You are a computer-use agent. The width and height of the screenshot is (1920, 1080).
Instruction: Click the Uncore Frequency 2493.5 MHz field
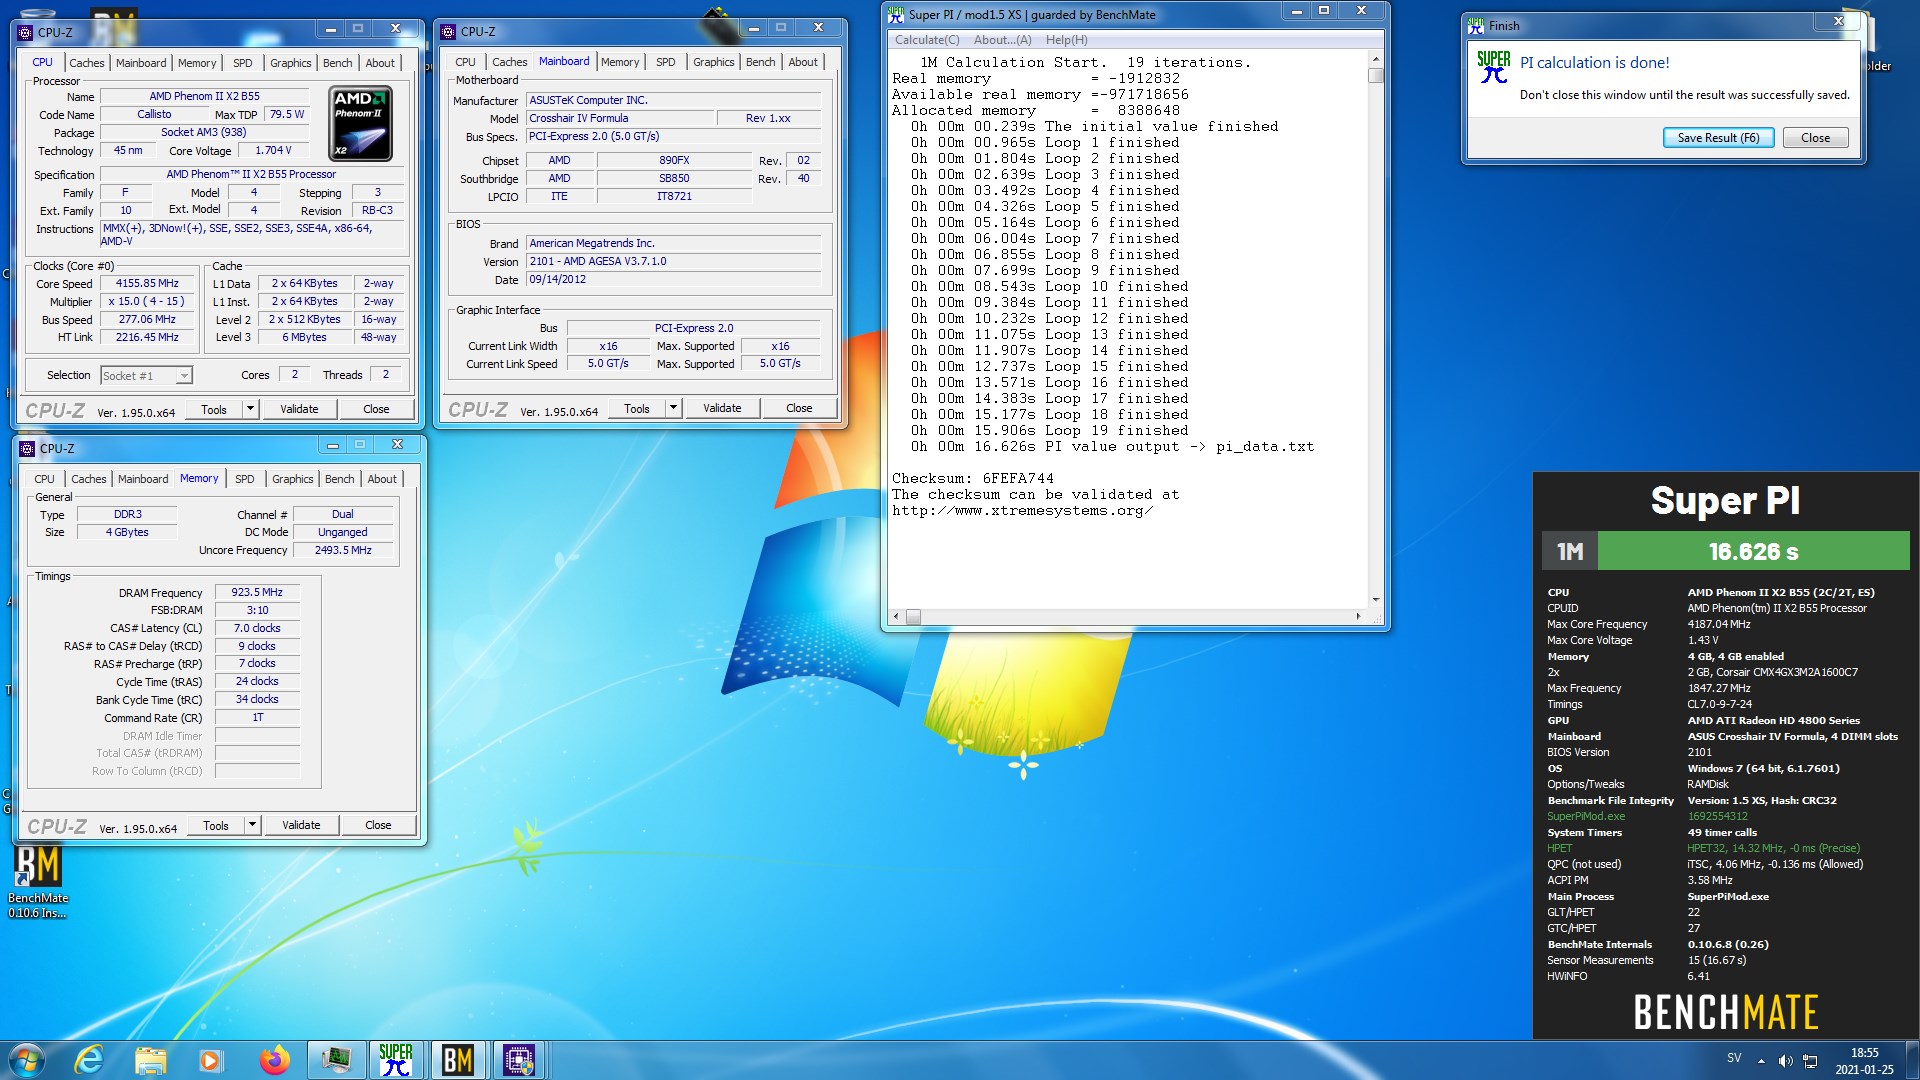coord(343,550)
